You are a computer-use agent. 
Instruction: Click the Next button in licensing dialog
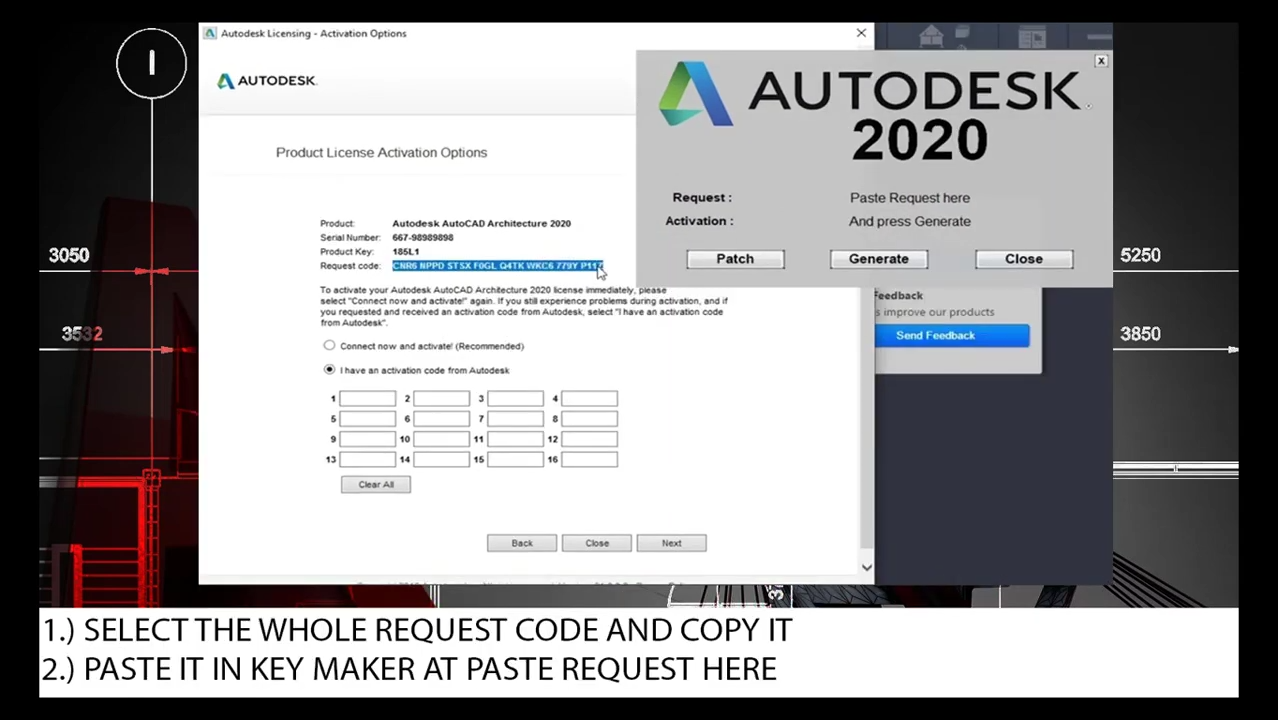[x=672, y=543]
